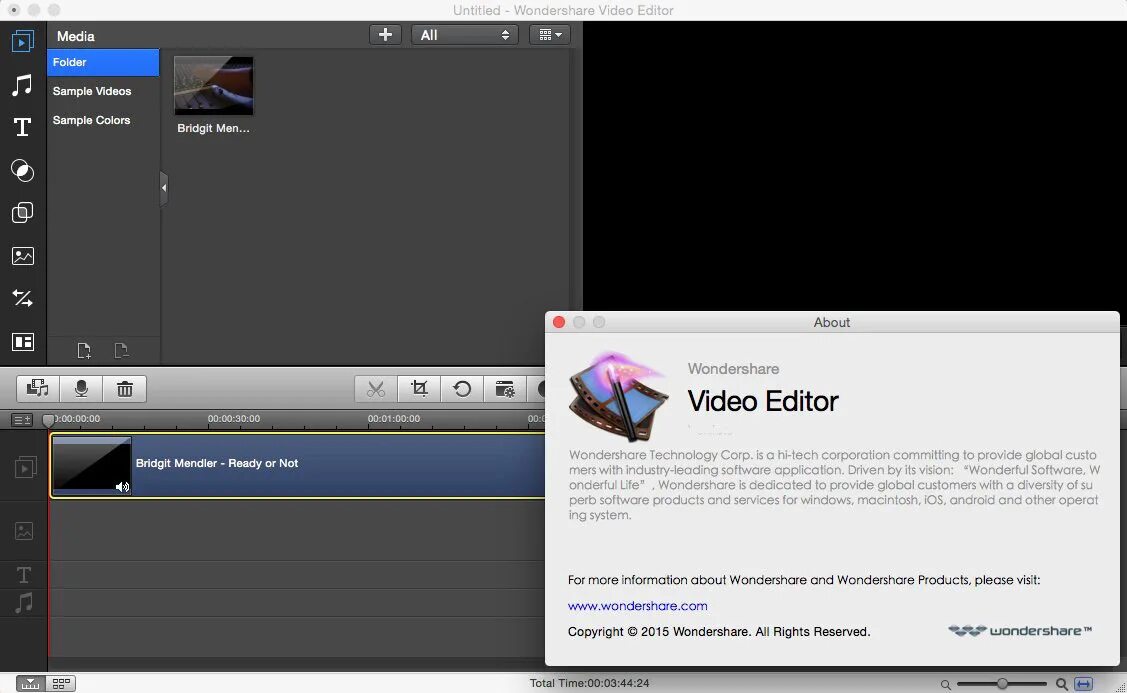Open the Music library in sidebar

(x=22, y=85)
